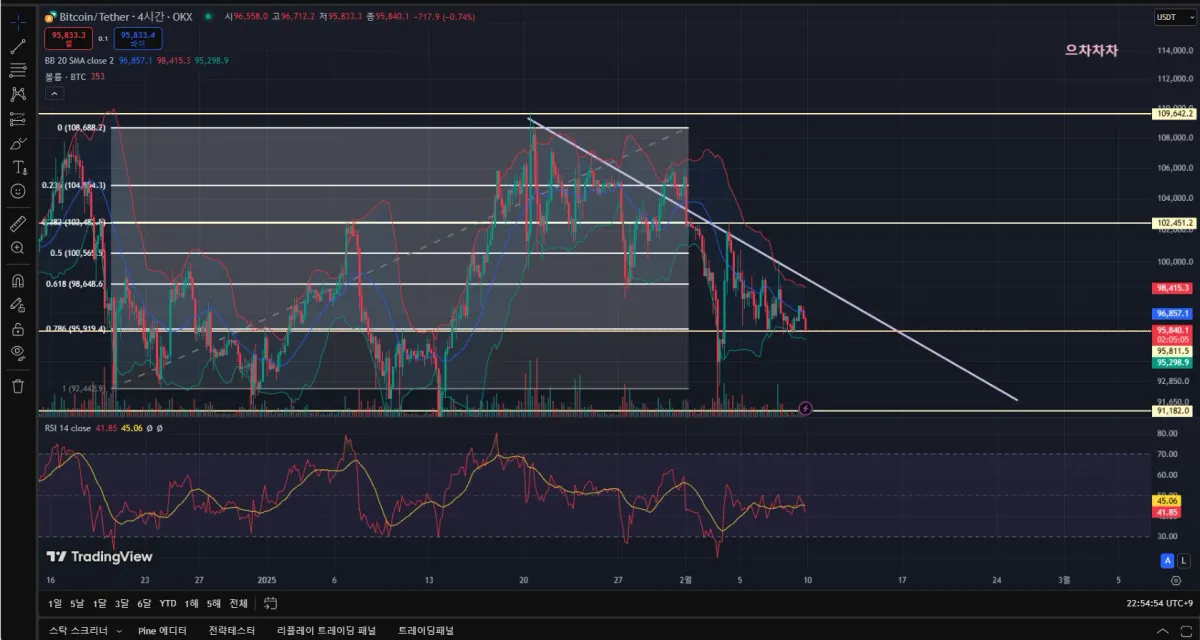Toggle stay in drawing mode
This screenshot has width=1200, height=640.
click(17, 304)
